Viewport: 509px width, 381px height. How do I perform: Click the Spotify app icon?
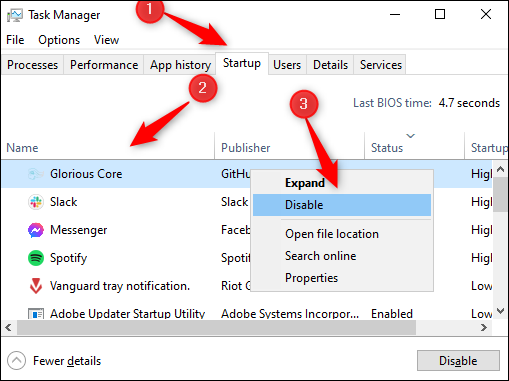tap(36, 258)
